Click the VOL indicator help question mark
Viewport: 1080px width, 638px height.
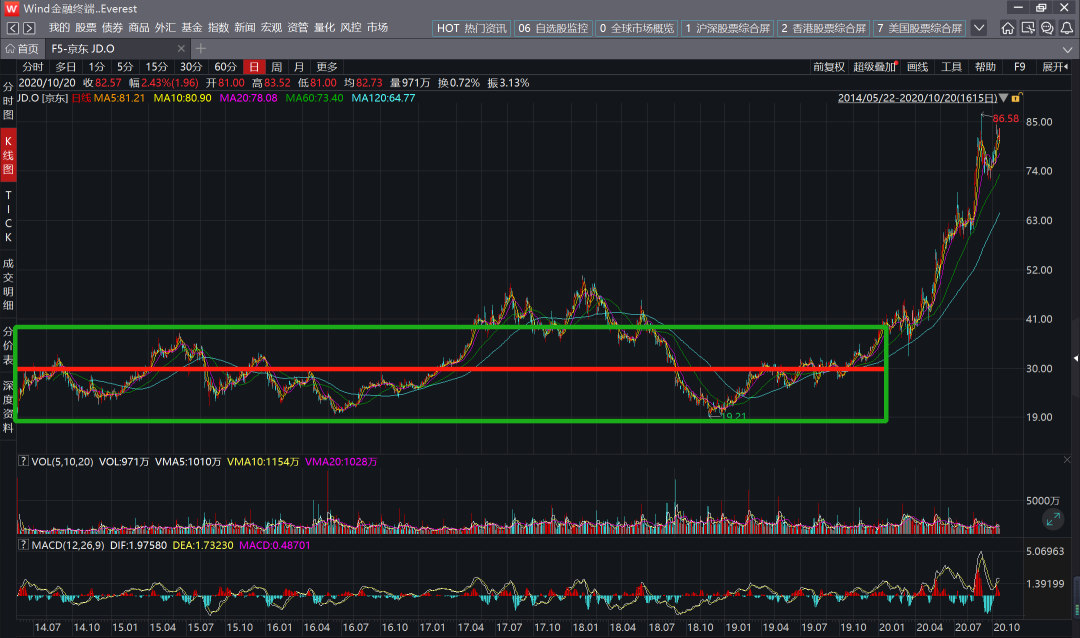(x=23, y=461)
